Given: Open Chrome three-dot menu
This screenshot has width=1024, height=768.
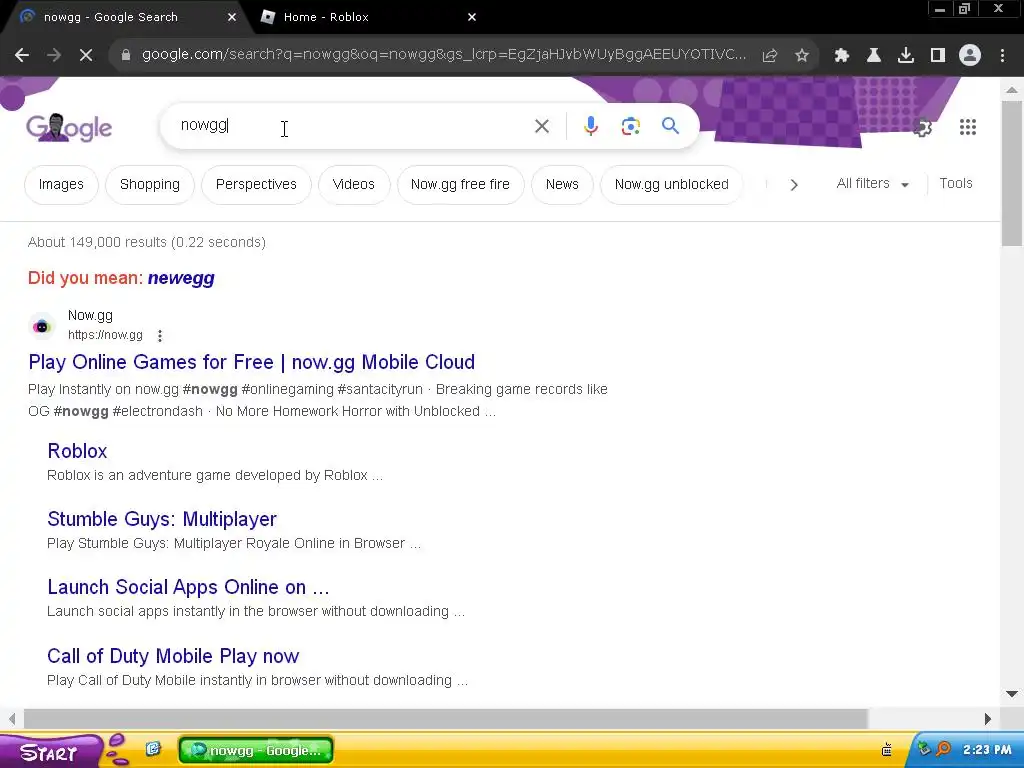Looking at the screenshot, I should pos(1002,56).
